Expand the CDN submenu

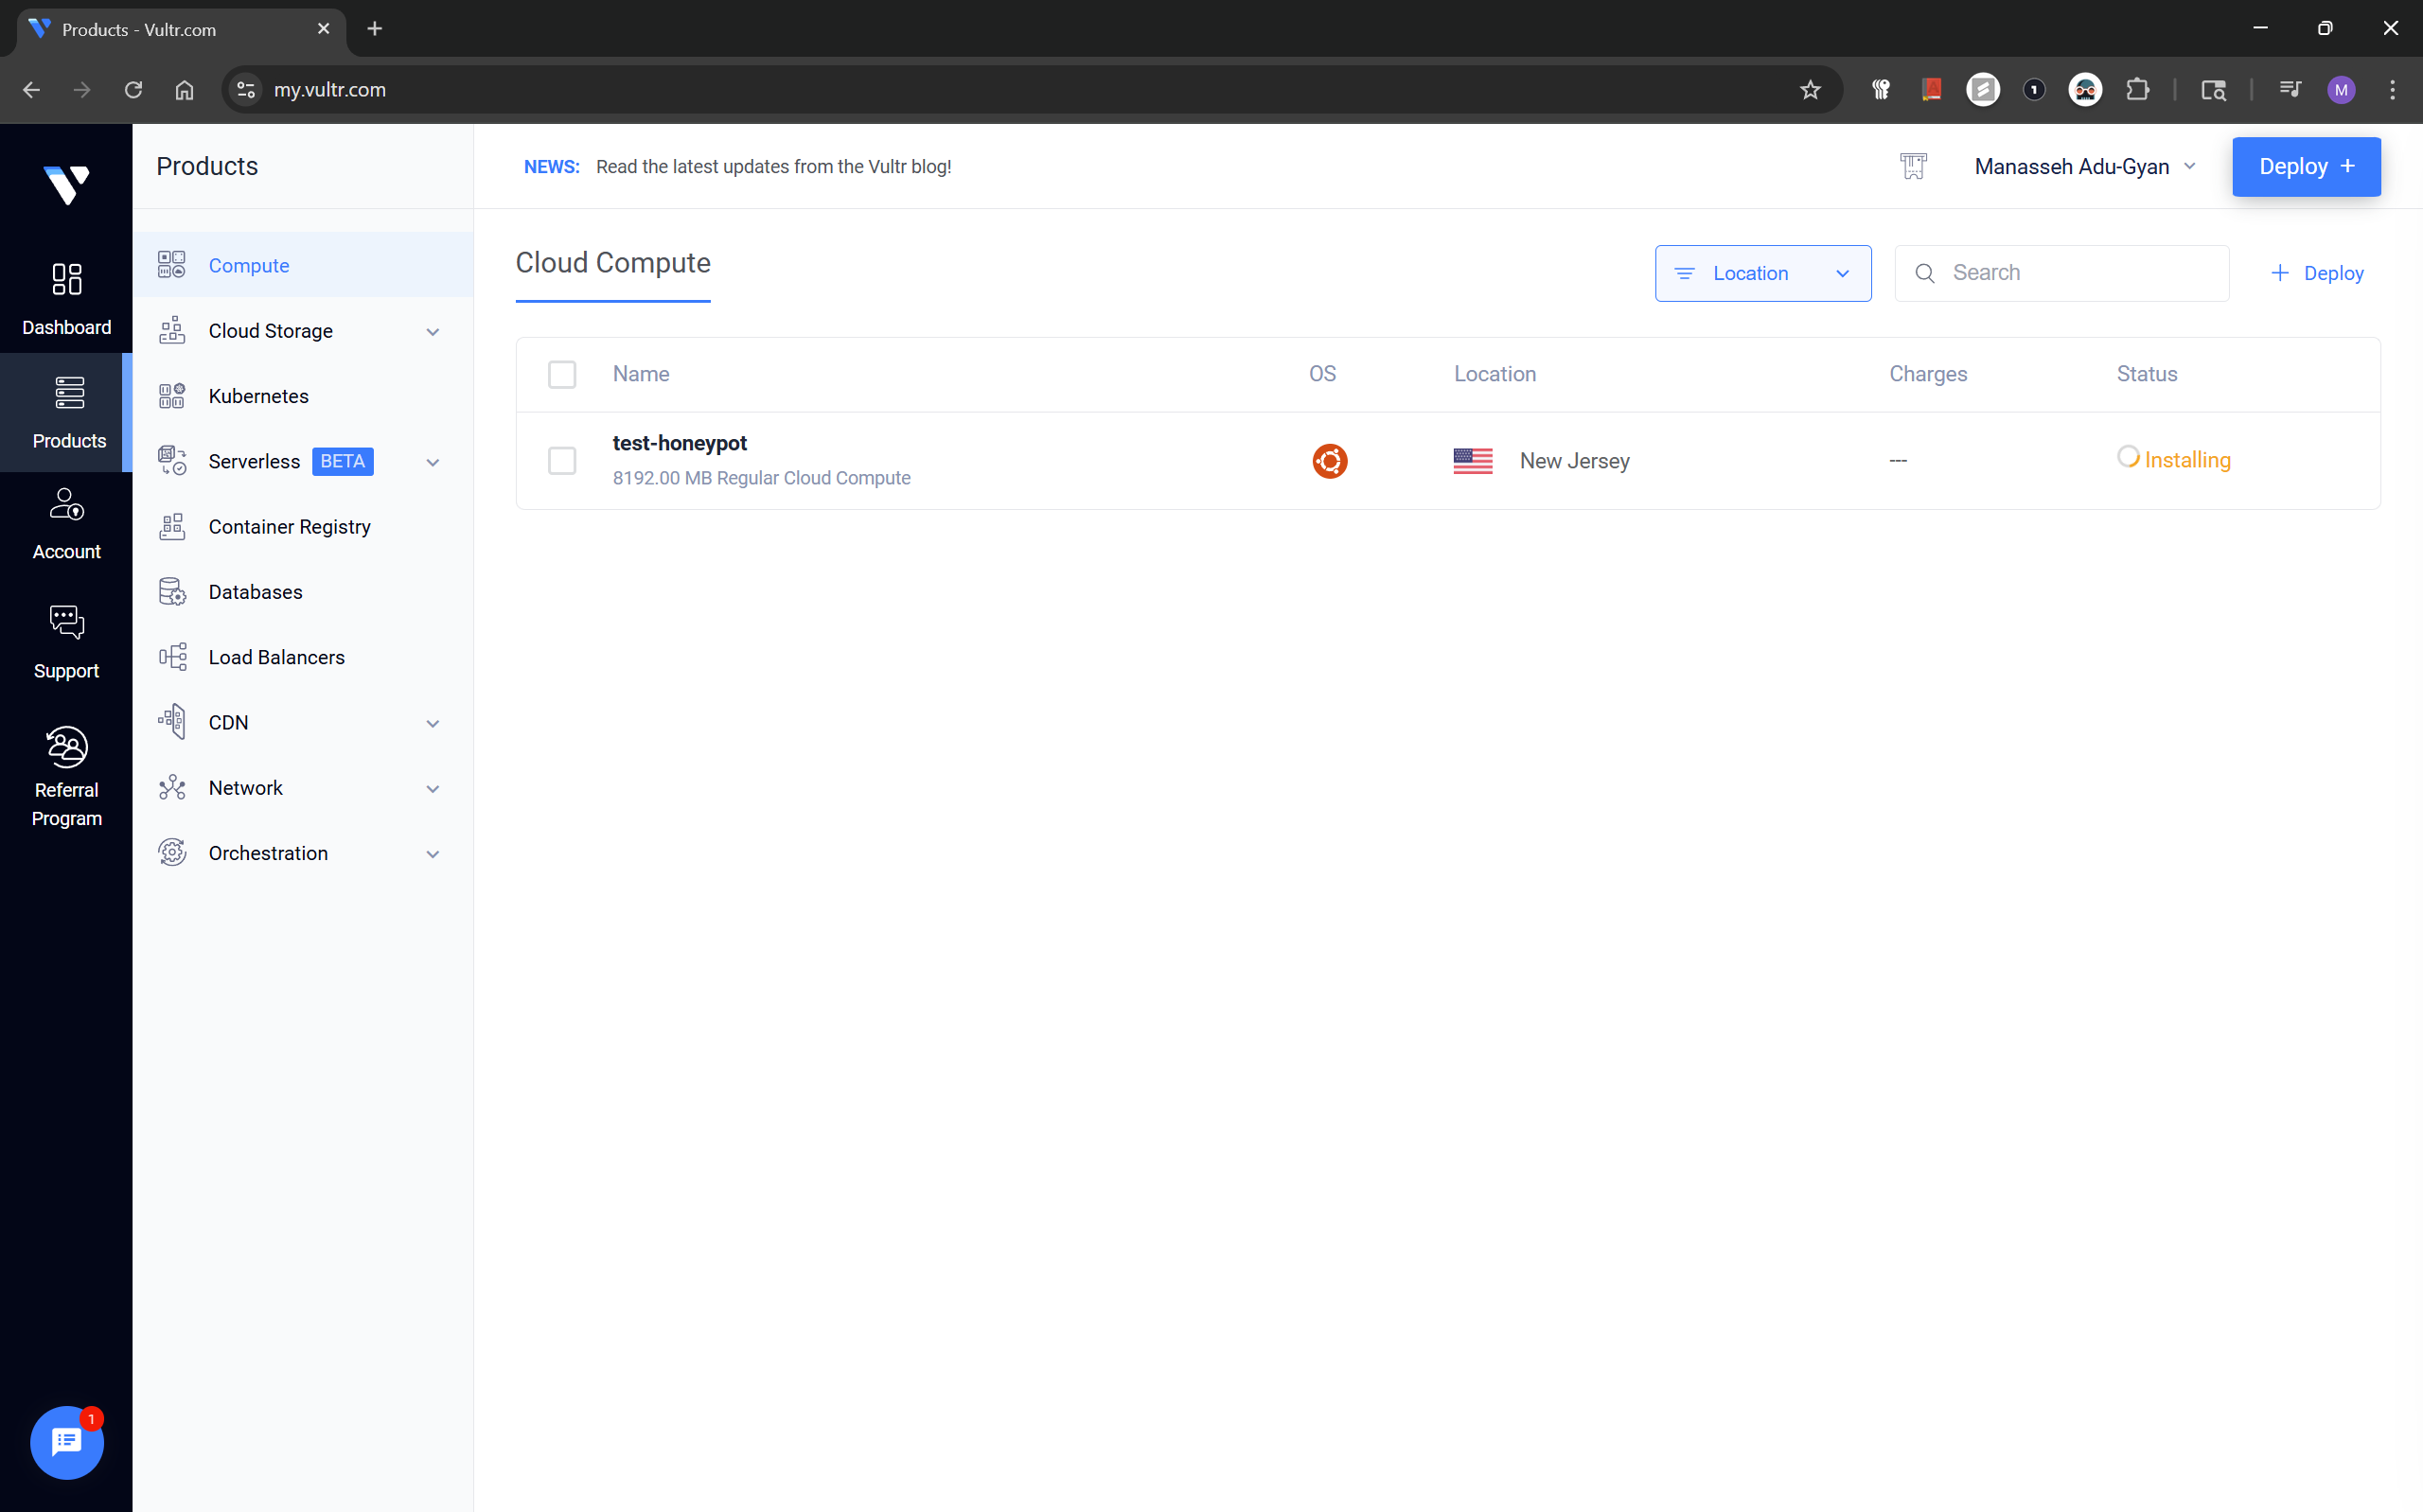[432, 723]
